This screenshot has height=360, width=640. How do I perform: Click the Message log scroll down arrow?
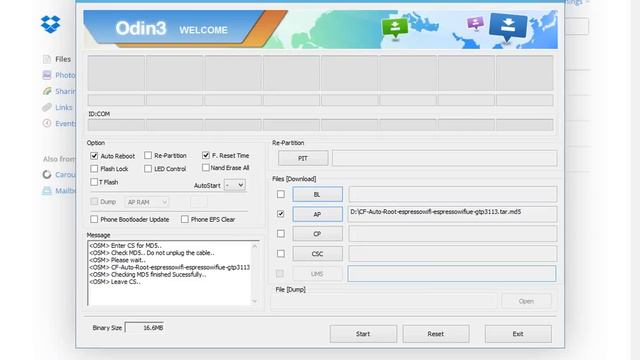click(x=255, y=301)
